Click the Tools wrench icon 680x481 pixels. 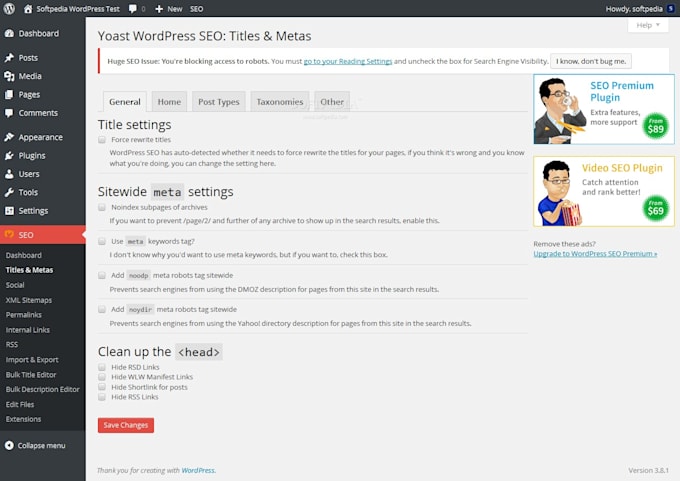click(9, 192)
